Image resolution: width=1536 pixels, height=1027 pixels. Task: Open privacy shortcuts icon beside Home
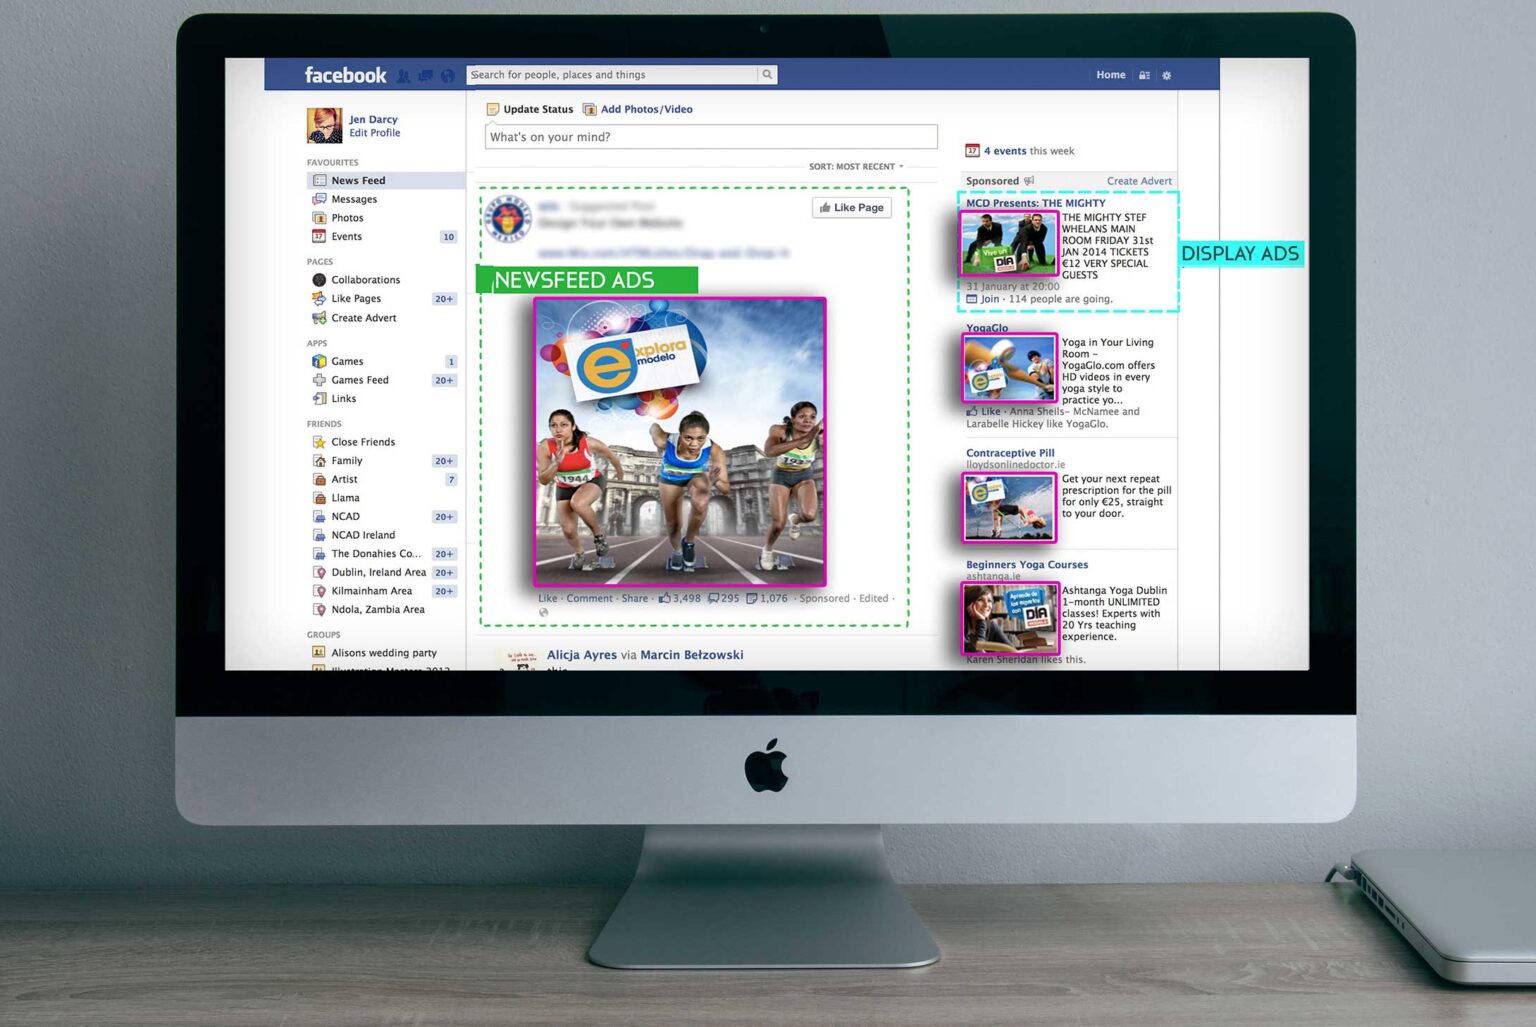(1145, 76)
